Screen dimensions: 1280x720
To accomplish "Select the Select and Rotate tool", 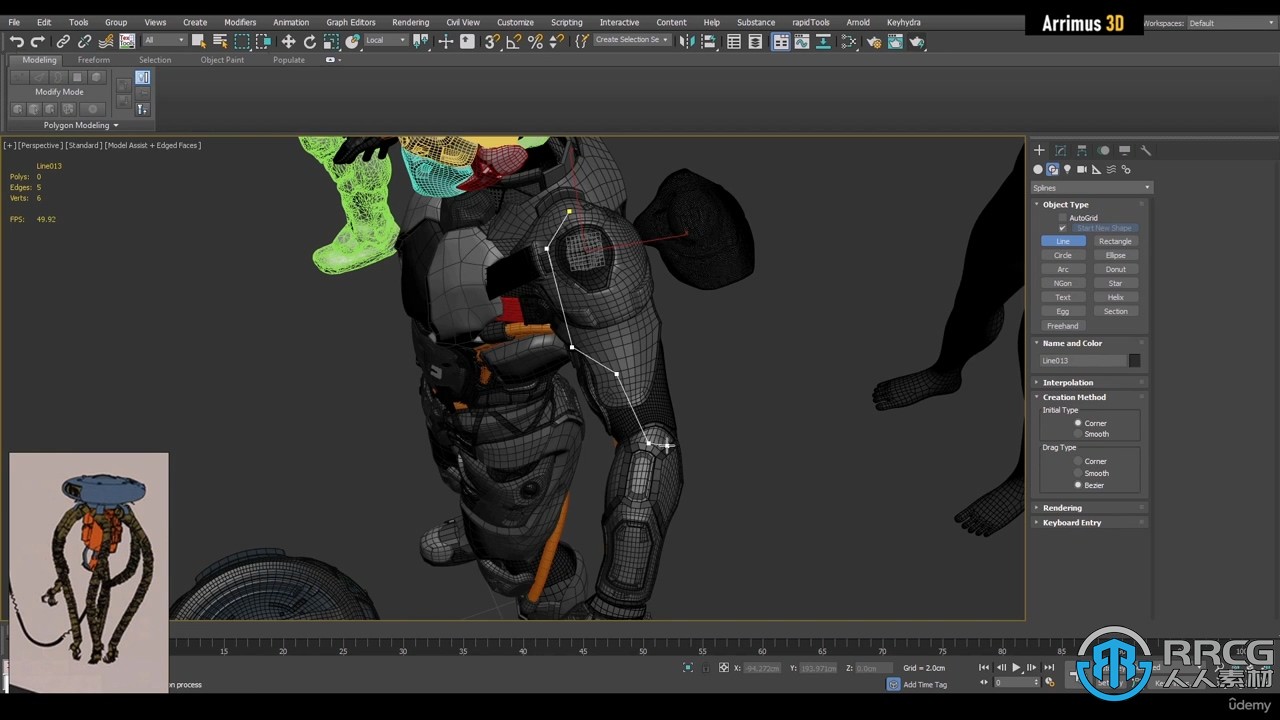I will click(310, 41).
